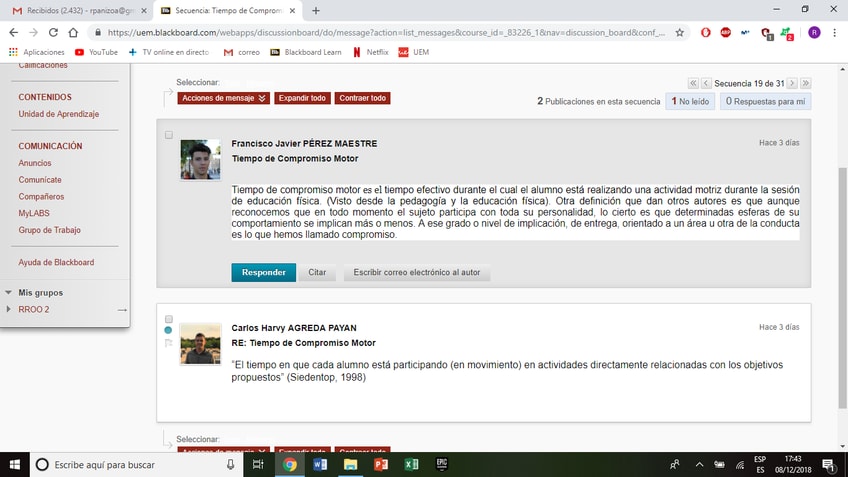This screenshot has height=477, width=848.
Task: Bookmark this page with the star icon
Action: coord(680,32)
